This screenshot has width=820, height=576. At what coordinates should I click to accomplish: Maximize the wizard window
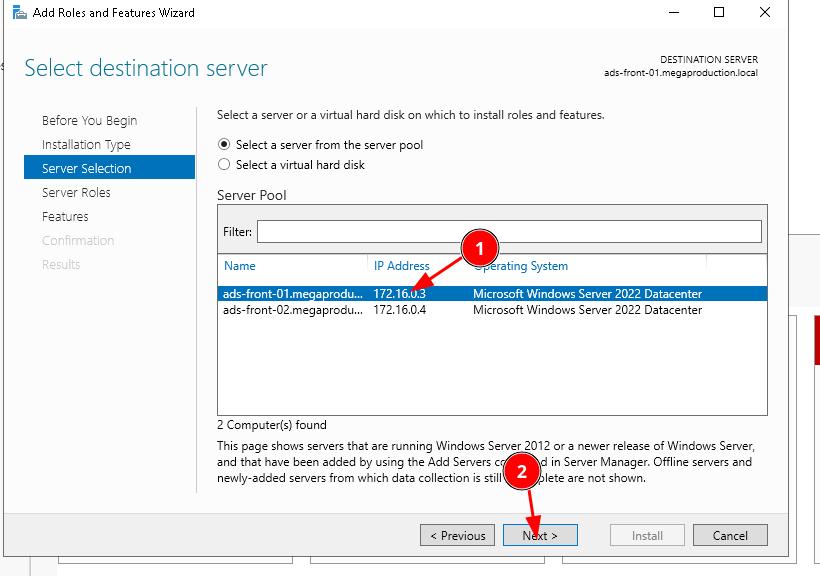click(x=719, y=13)
